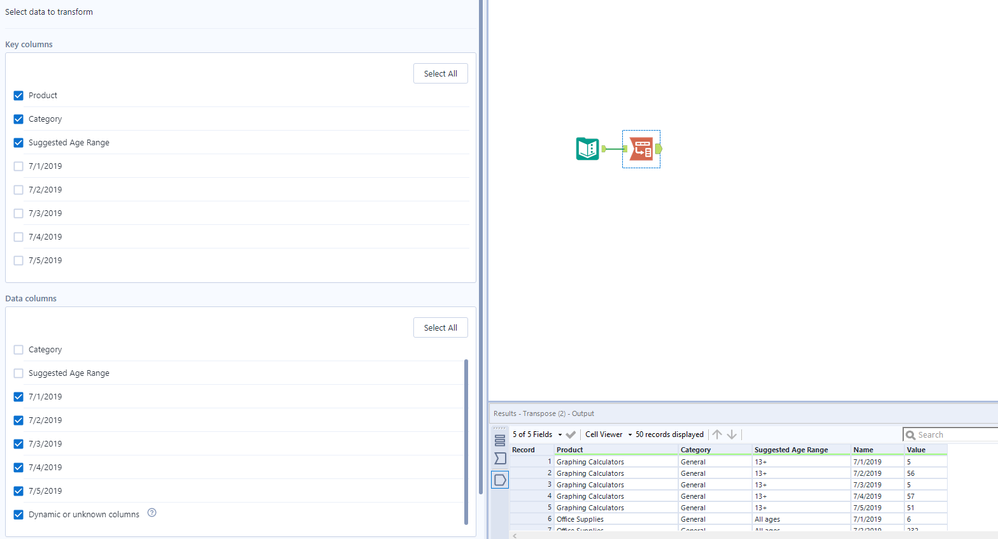The image size is (998, 539).
Task: Click left arrow of Results horizontal scrollbar
Action: (x=515, y=535)
